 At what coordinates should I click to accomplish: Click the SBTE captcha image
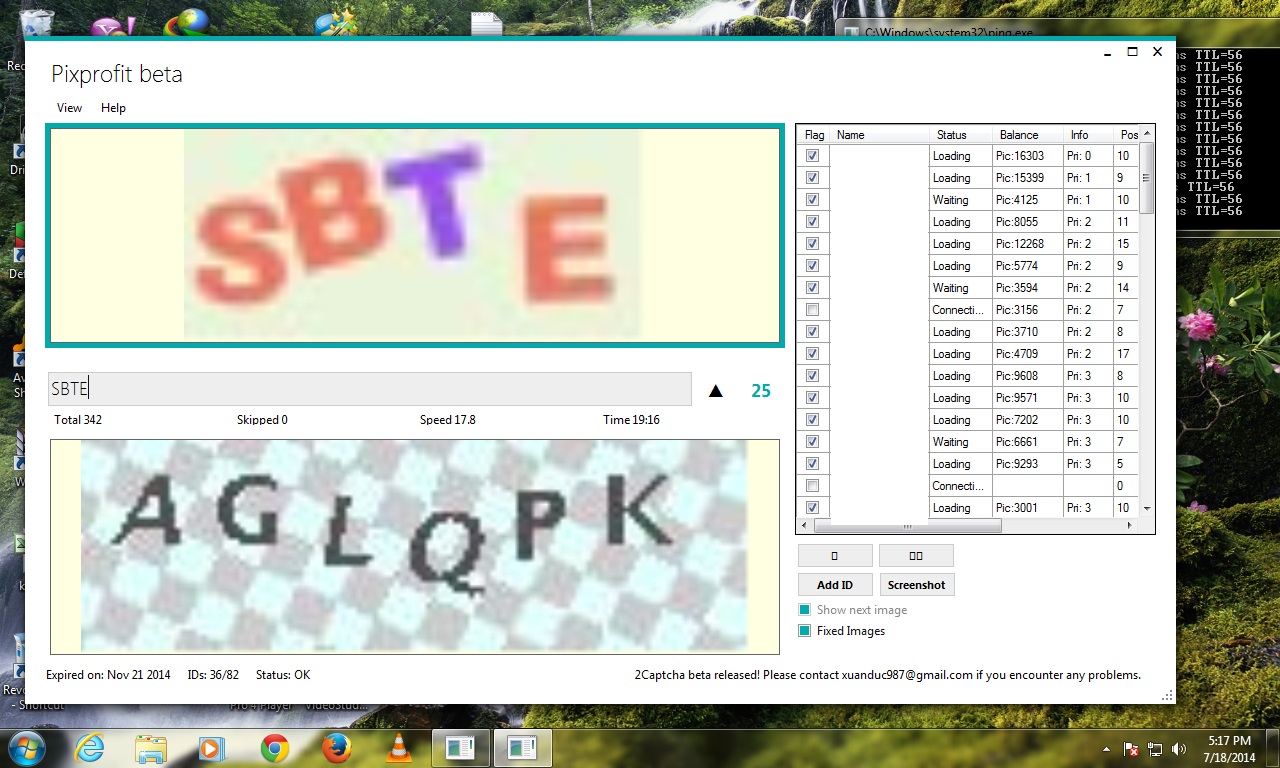(x=414, y=235)
